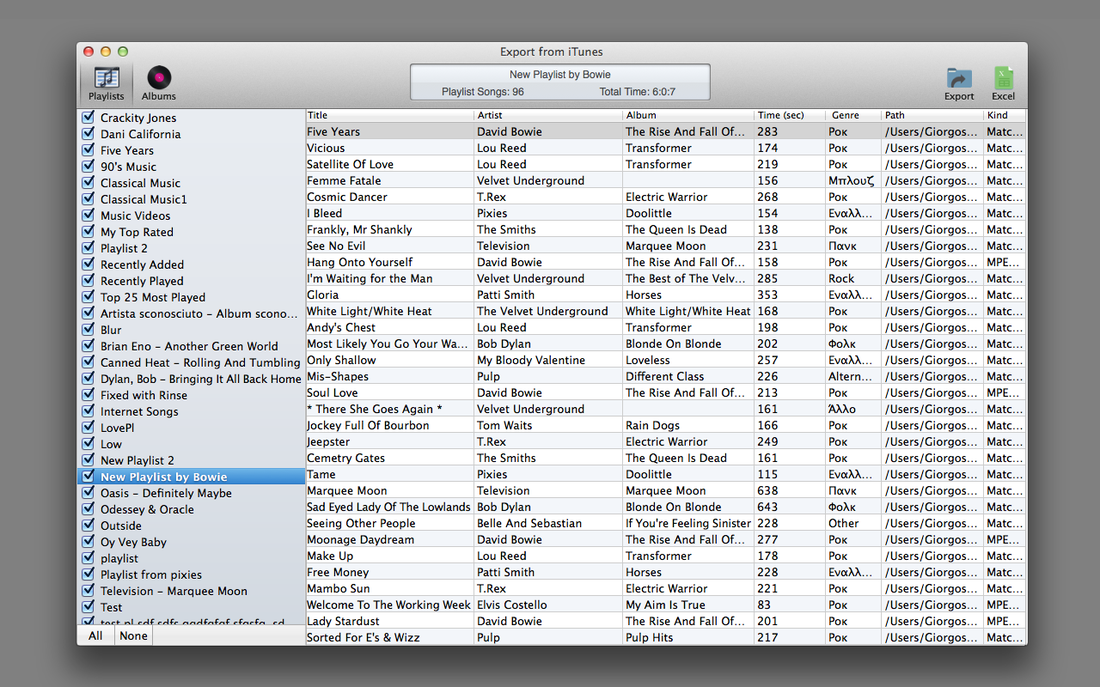Select the song Gloria
The height and width of the screenshot is (687, 1100).
pyautogui.click(x=323, y=295)
